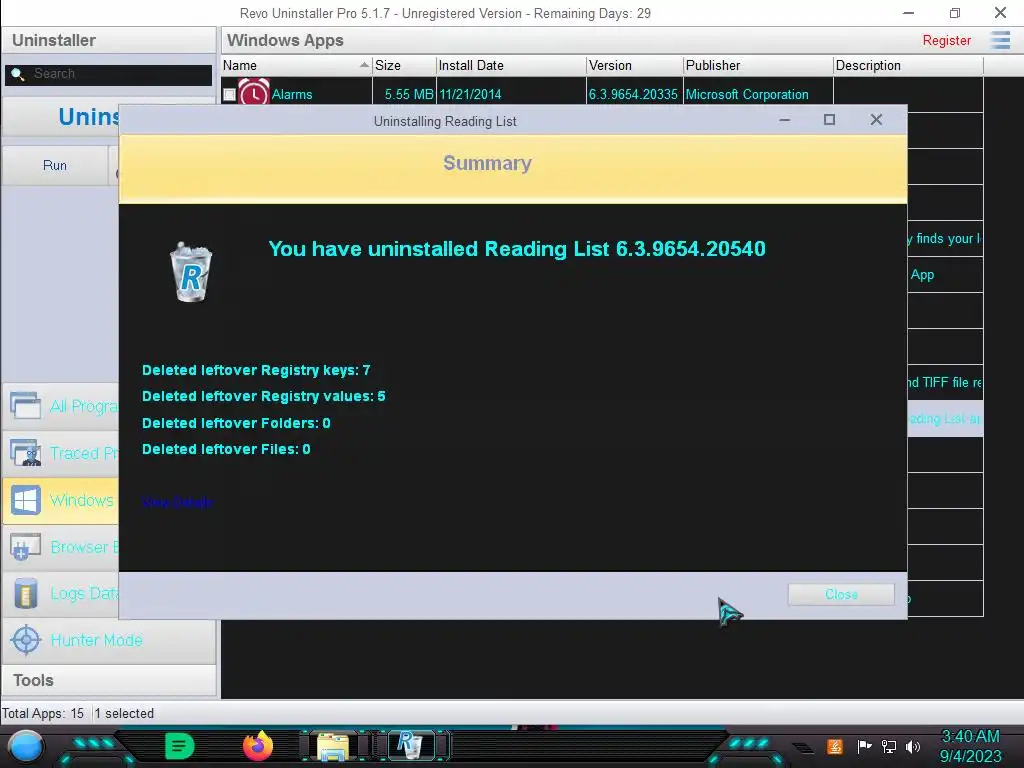
Task: Click Deleted leftover Registry values: 5 line
Action: tap(264, 396)
